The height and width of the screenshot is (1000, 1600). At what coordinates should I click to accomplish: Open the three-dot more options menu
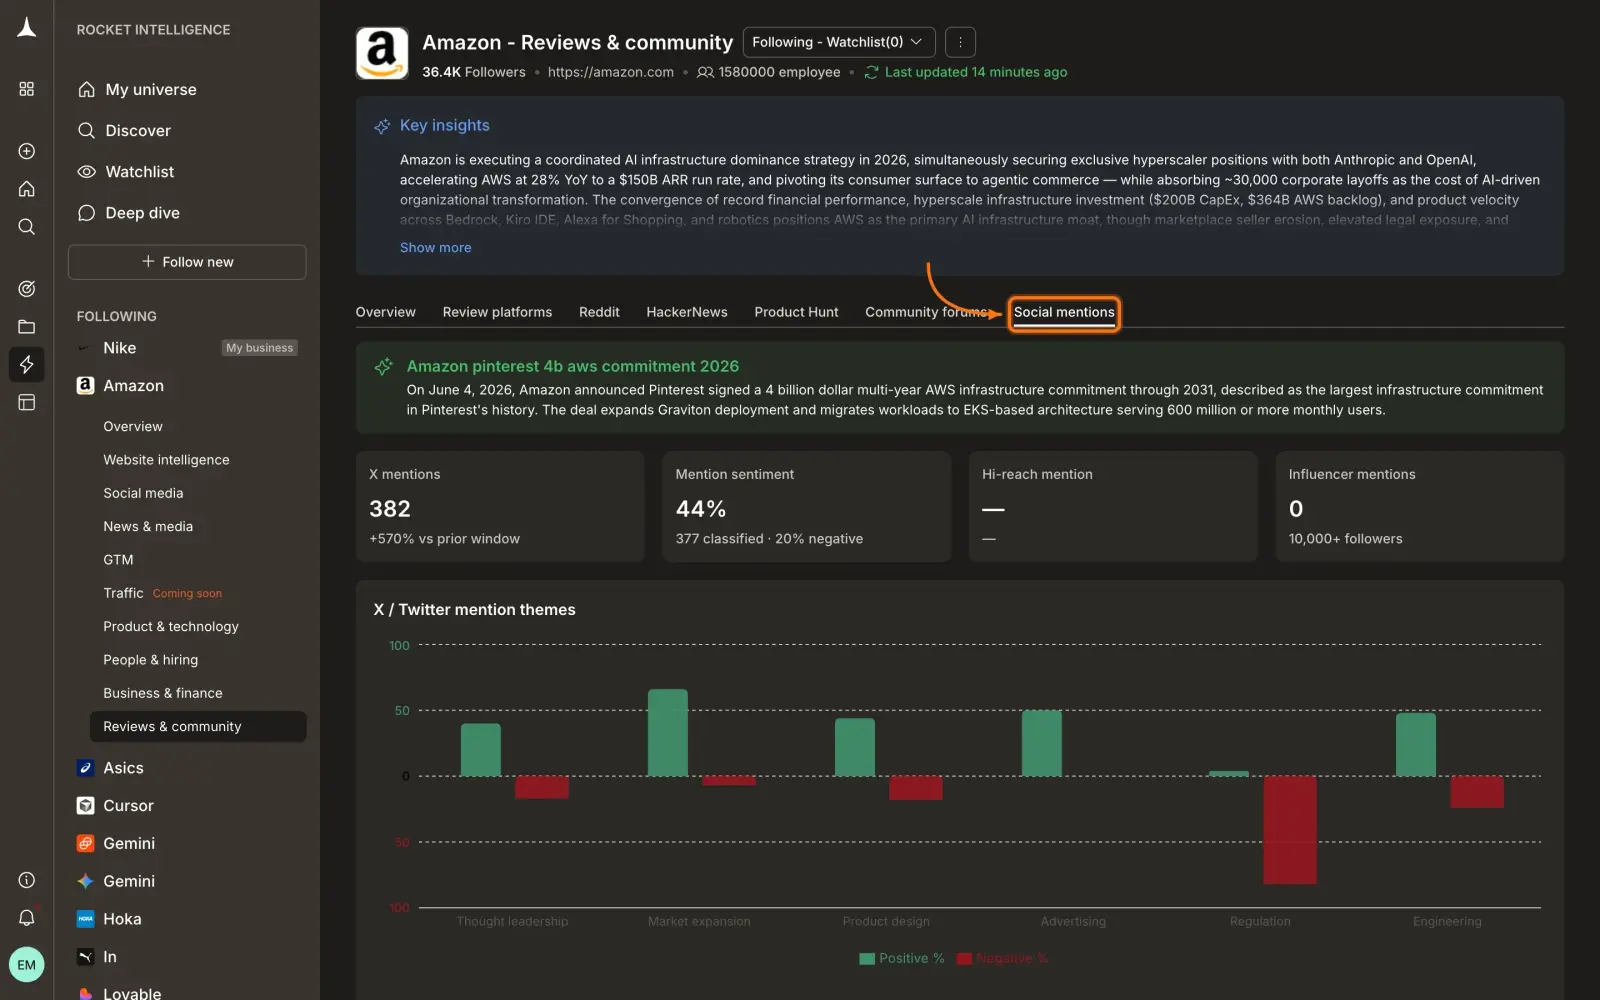click(x=960, y=42)
